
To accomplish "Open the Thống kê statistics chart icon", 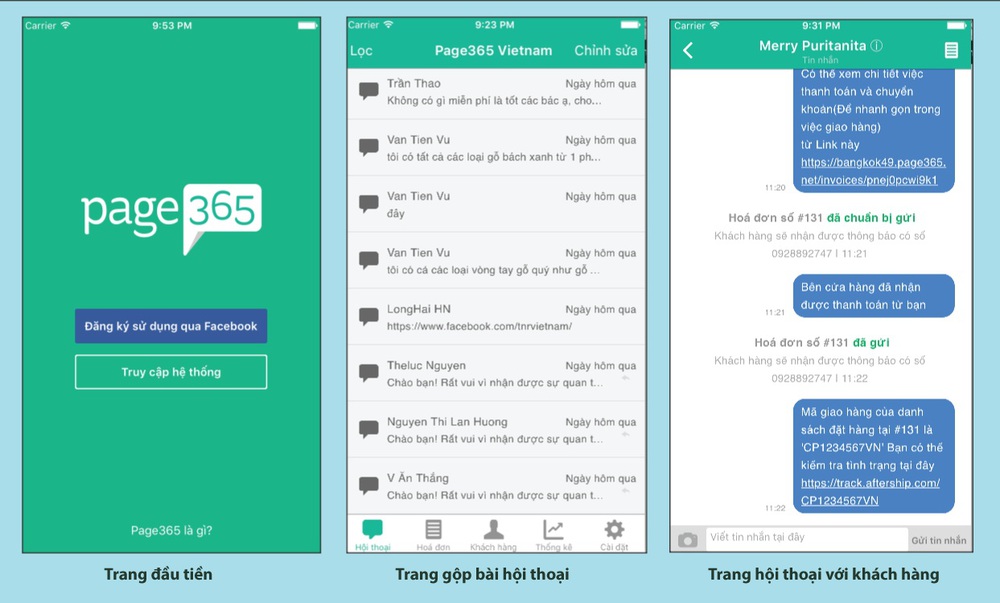I will (553, 530).
